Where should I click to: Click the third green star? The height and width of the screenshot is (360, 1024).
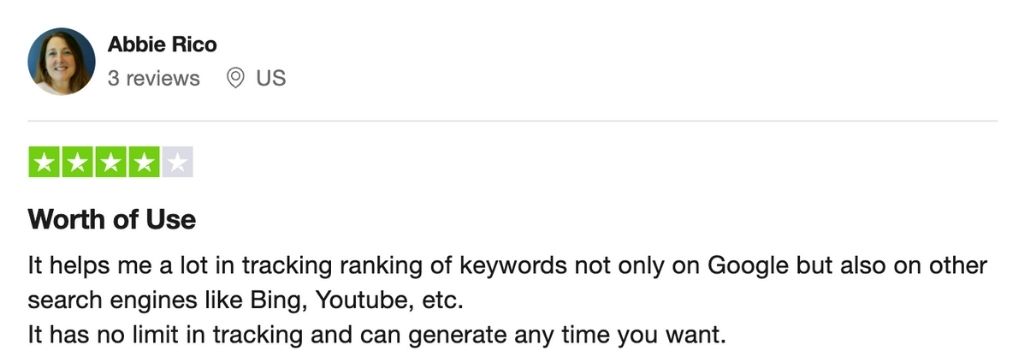coord(110,162)
